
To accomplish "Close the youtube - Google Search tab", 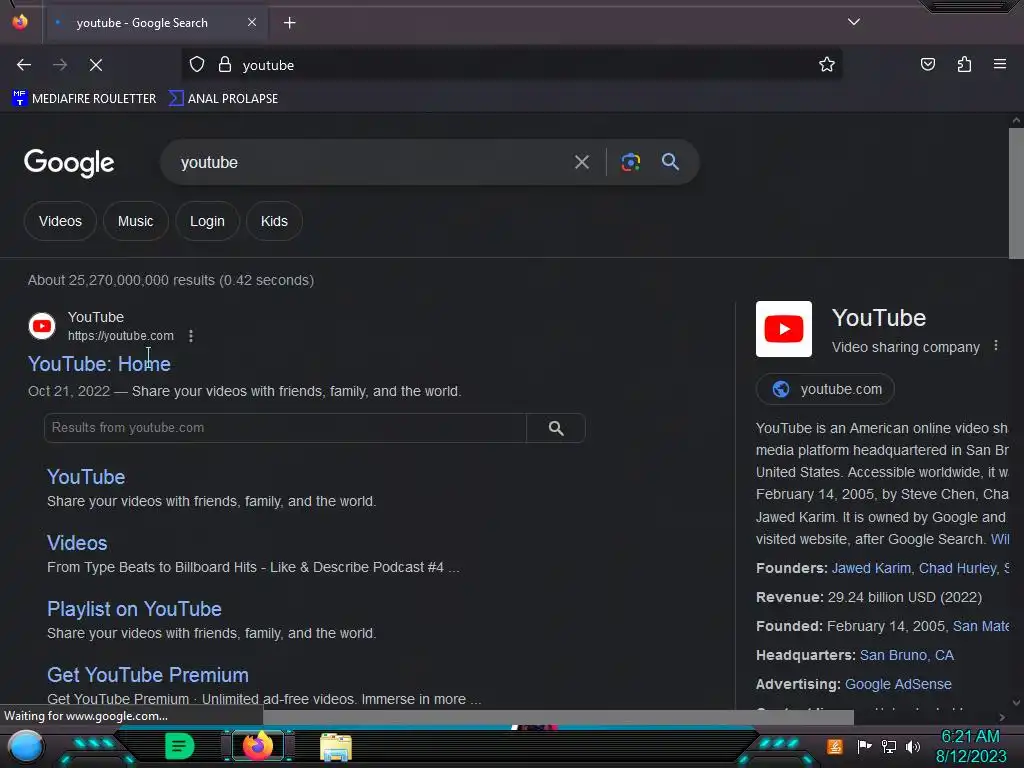I will 251,22.
